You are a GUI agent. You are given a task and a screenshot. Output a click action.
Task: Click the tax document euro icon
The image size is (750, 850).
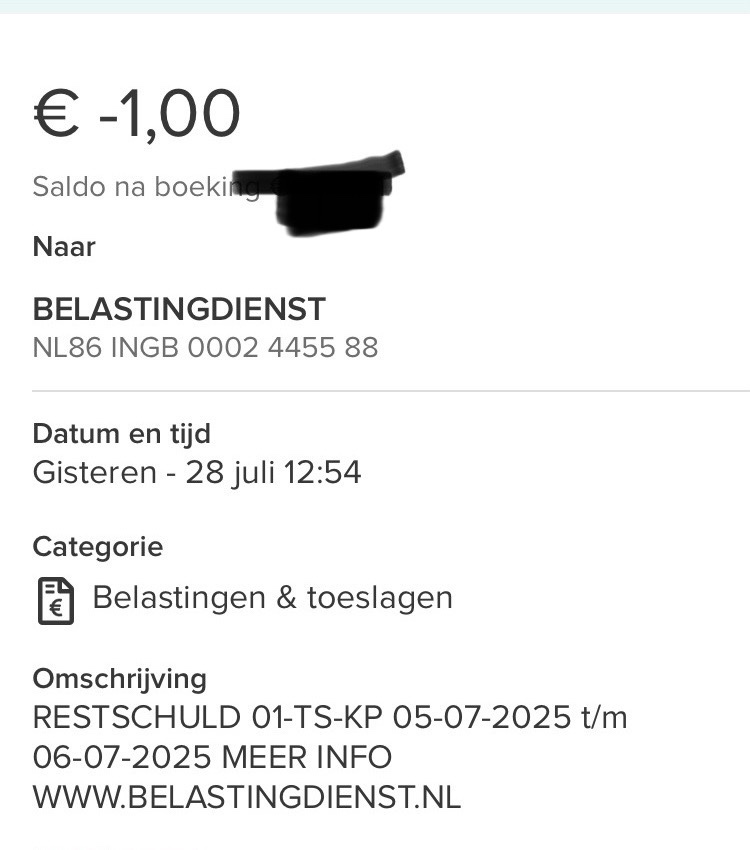click(x=56, y=599)
